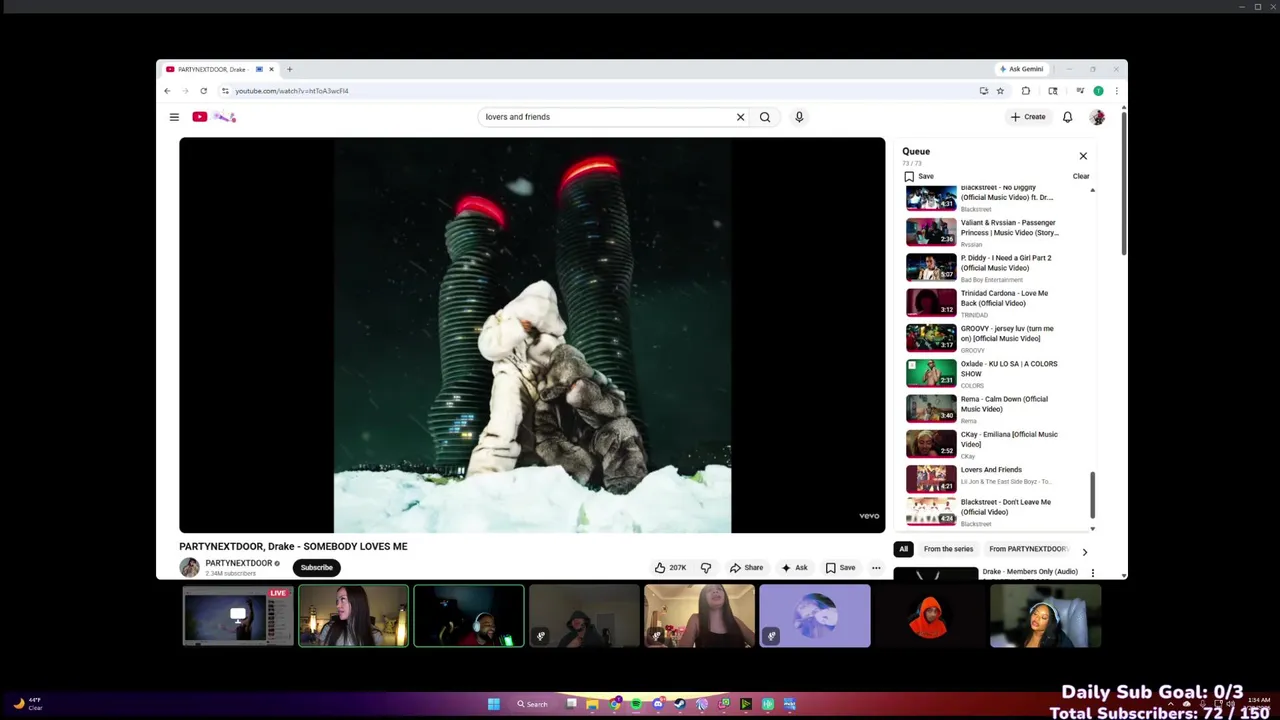Screen dimensions: 1280x720
Task: Bookmark this page with star icon
Action: (x=1000, y=91)
